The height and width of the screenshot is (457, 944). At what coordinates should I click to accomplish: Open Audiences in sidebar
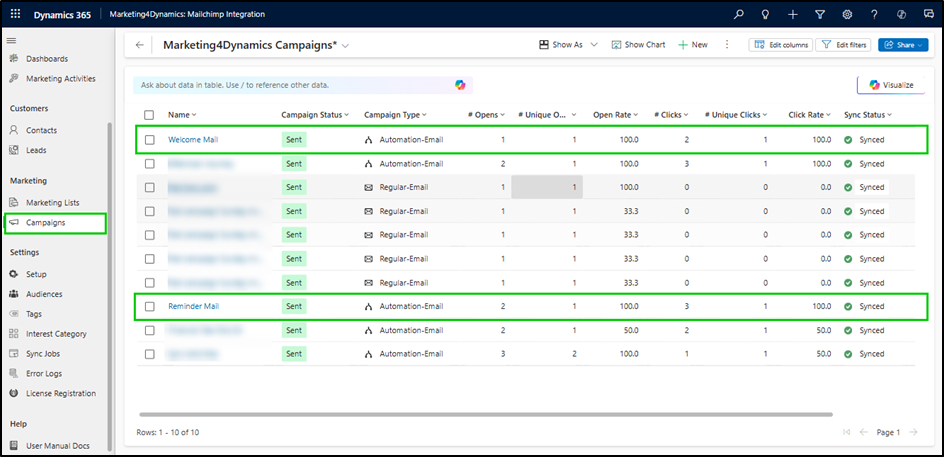(x=44, y=294)
